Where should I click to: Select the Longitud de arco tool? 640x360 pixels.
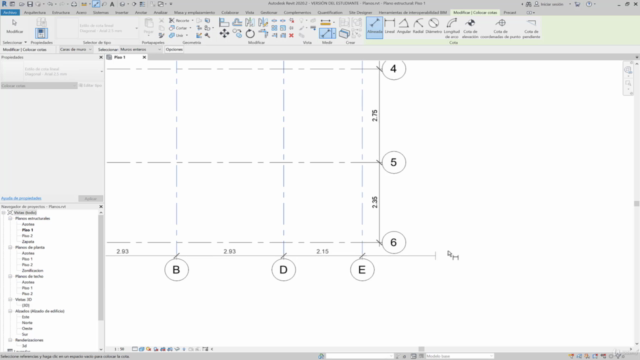(452, 28)
